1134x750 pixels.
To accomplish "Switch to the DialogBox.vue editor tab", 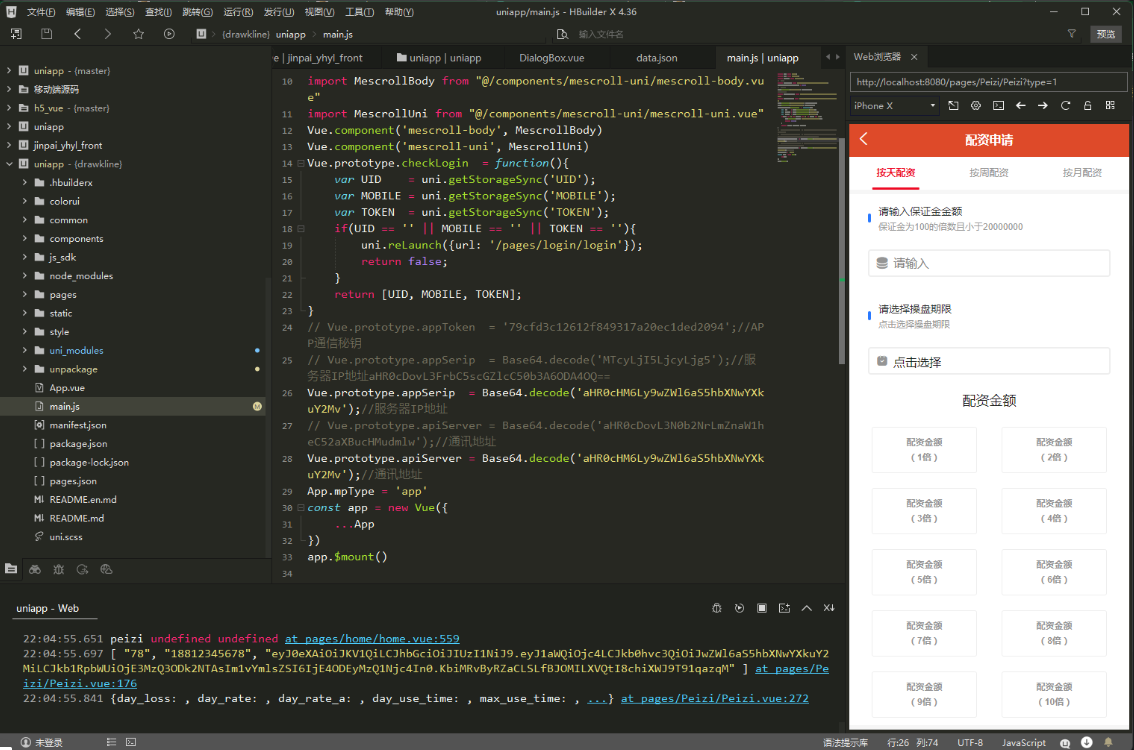I will [x=551, y=58].
